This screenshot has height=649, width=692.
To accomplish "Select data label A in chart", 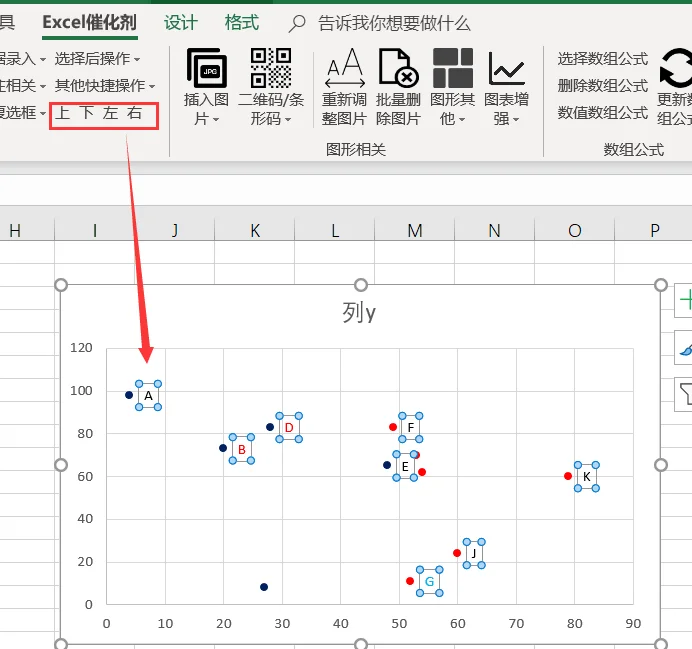I will (x=148, y=396).
